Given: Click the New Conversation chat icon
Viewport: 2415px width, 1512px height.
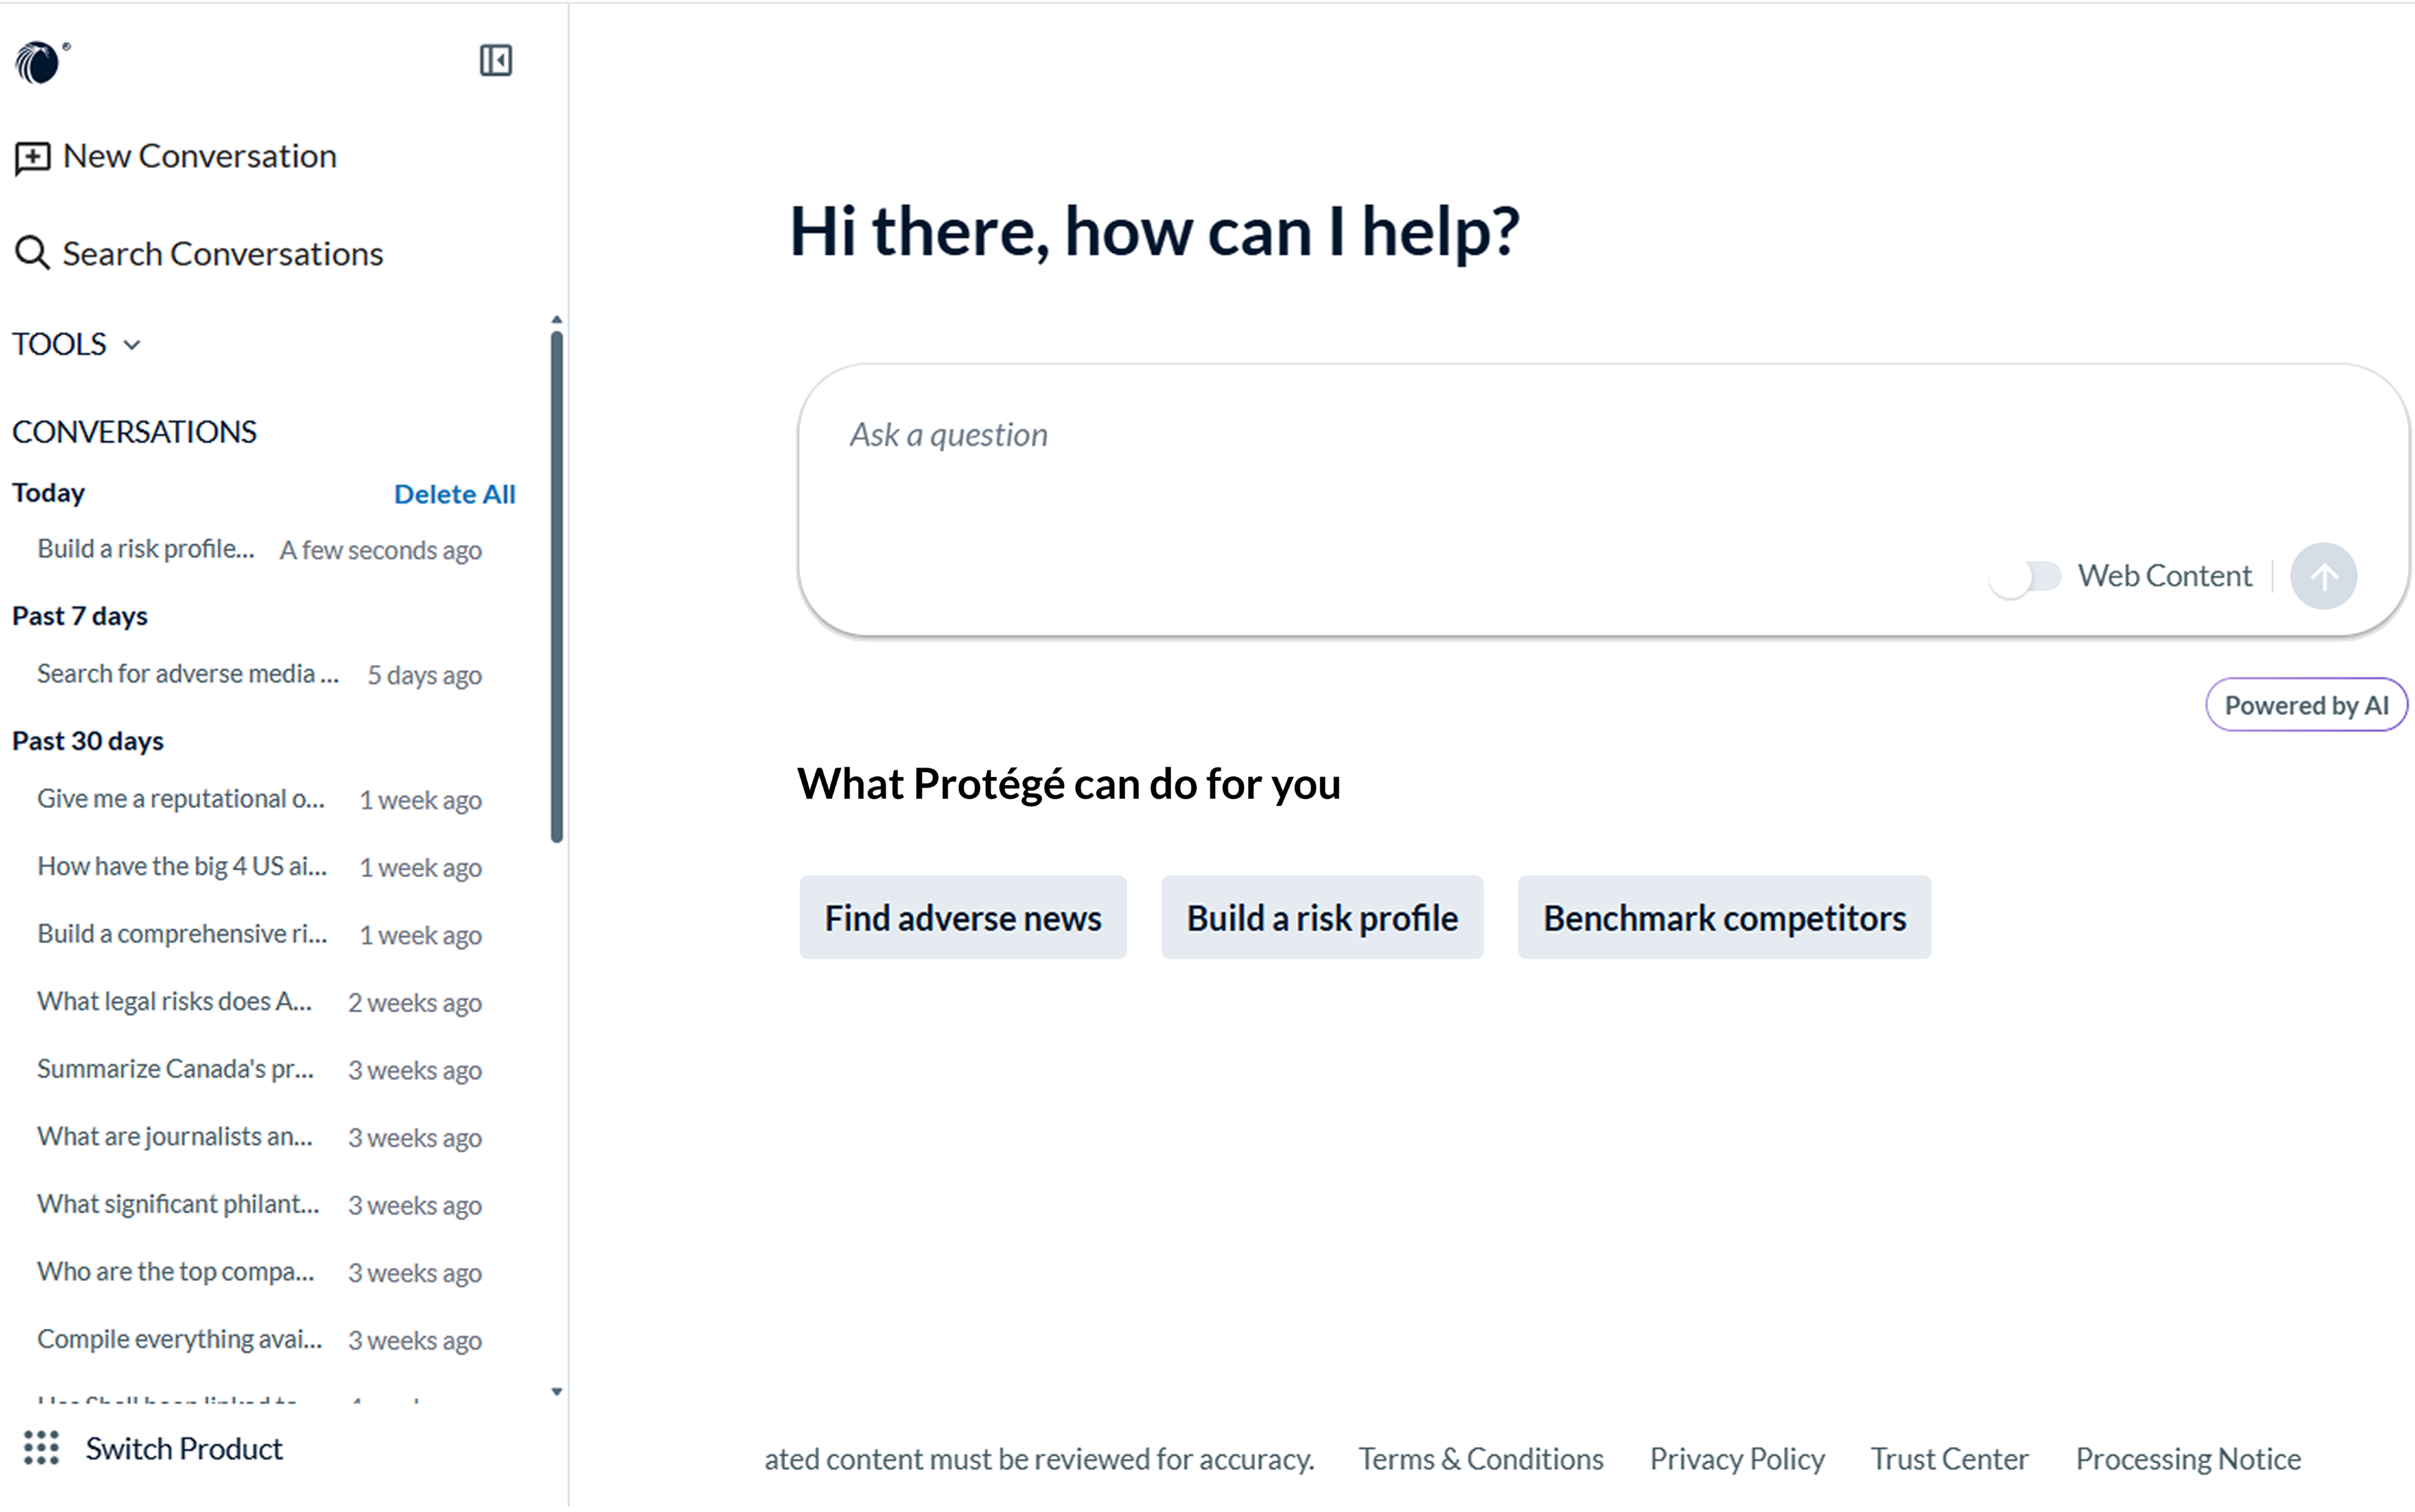Looking at the screenshot, I should 32,158.
